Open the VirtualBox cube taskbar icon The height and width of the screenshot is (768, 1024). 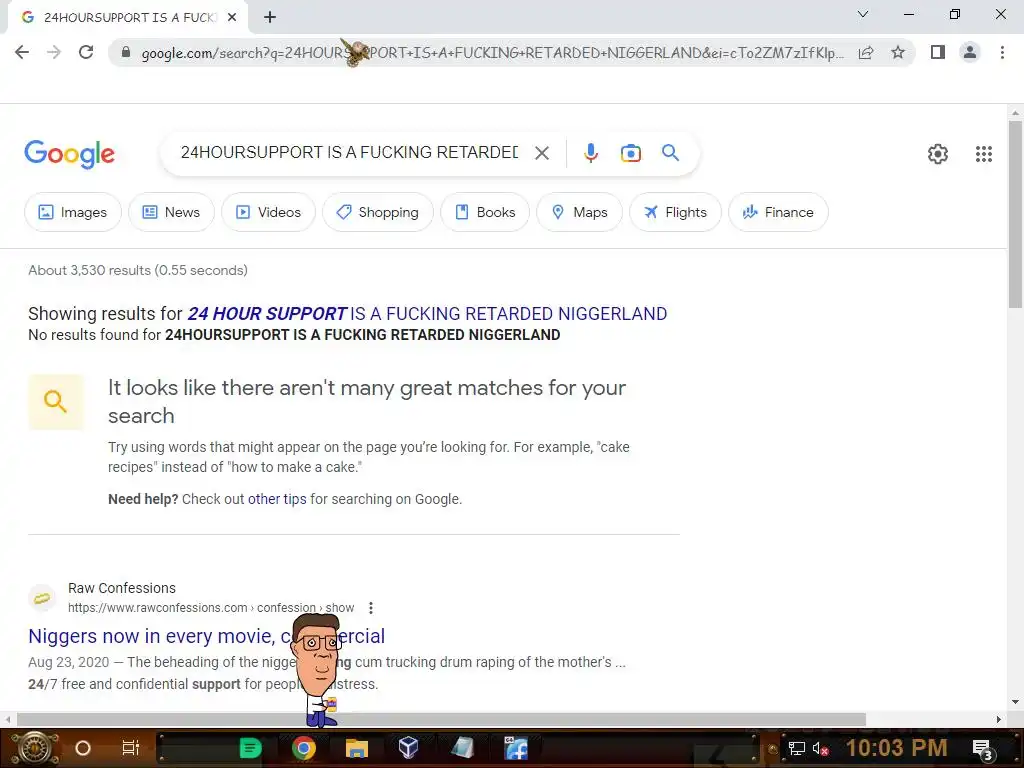pyautogui.click(x=408, y=748)
